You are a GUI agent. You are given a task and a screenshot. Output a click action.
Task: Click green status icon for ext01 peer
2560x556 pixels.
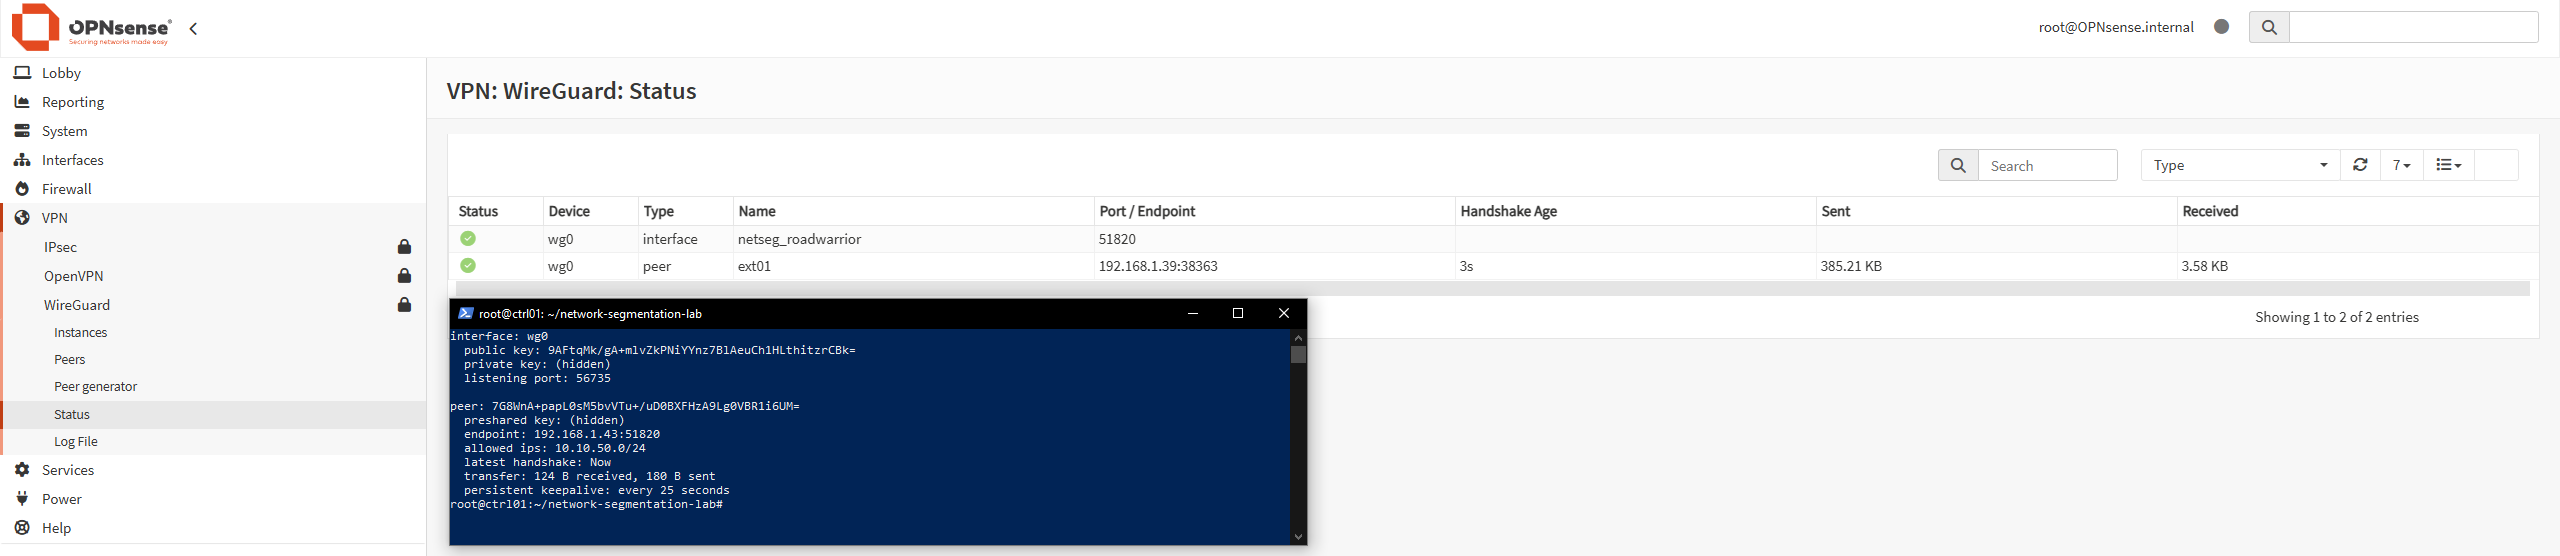(x=468, y=265)
